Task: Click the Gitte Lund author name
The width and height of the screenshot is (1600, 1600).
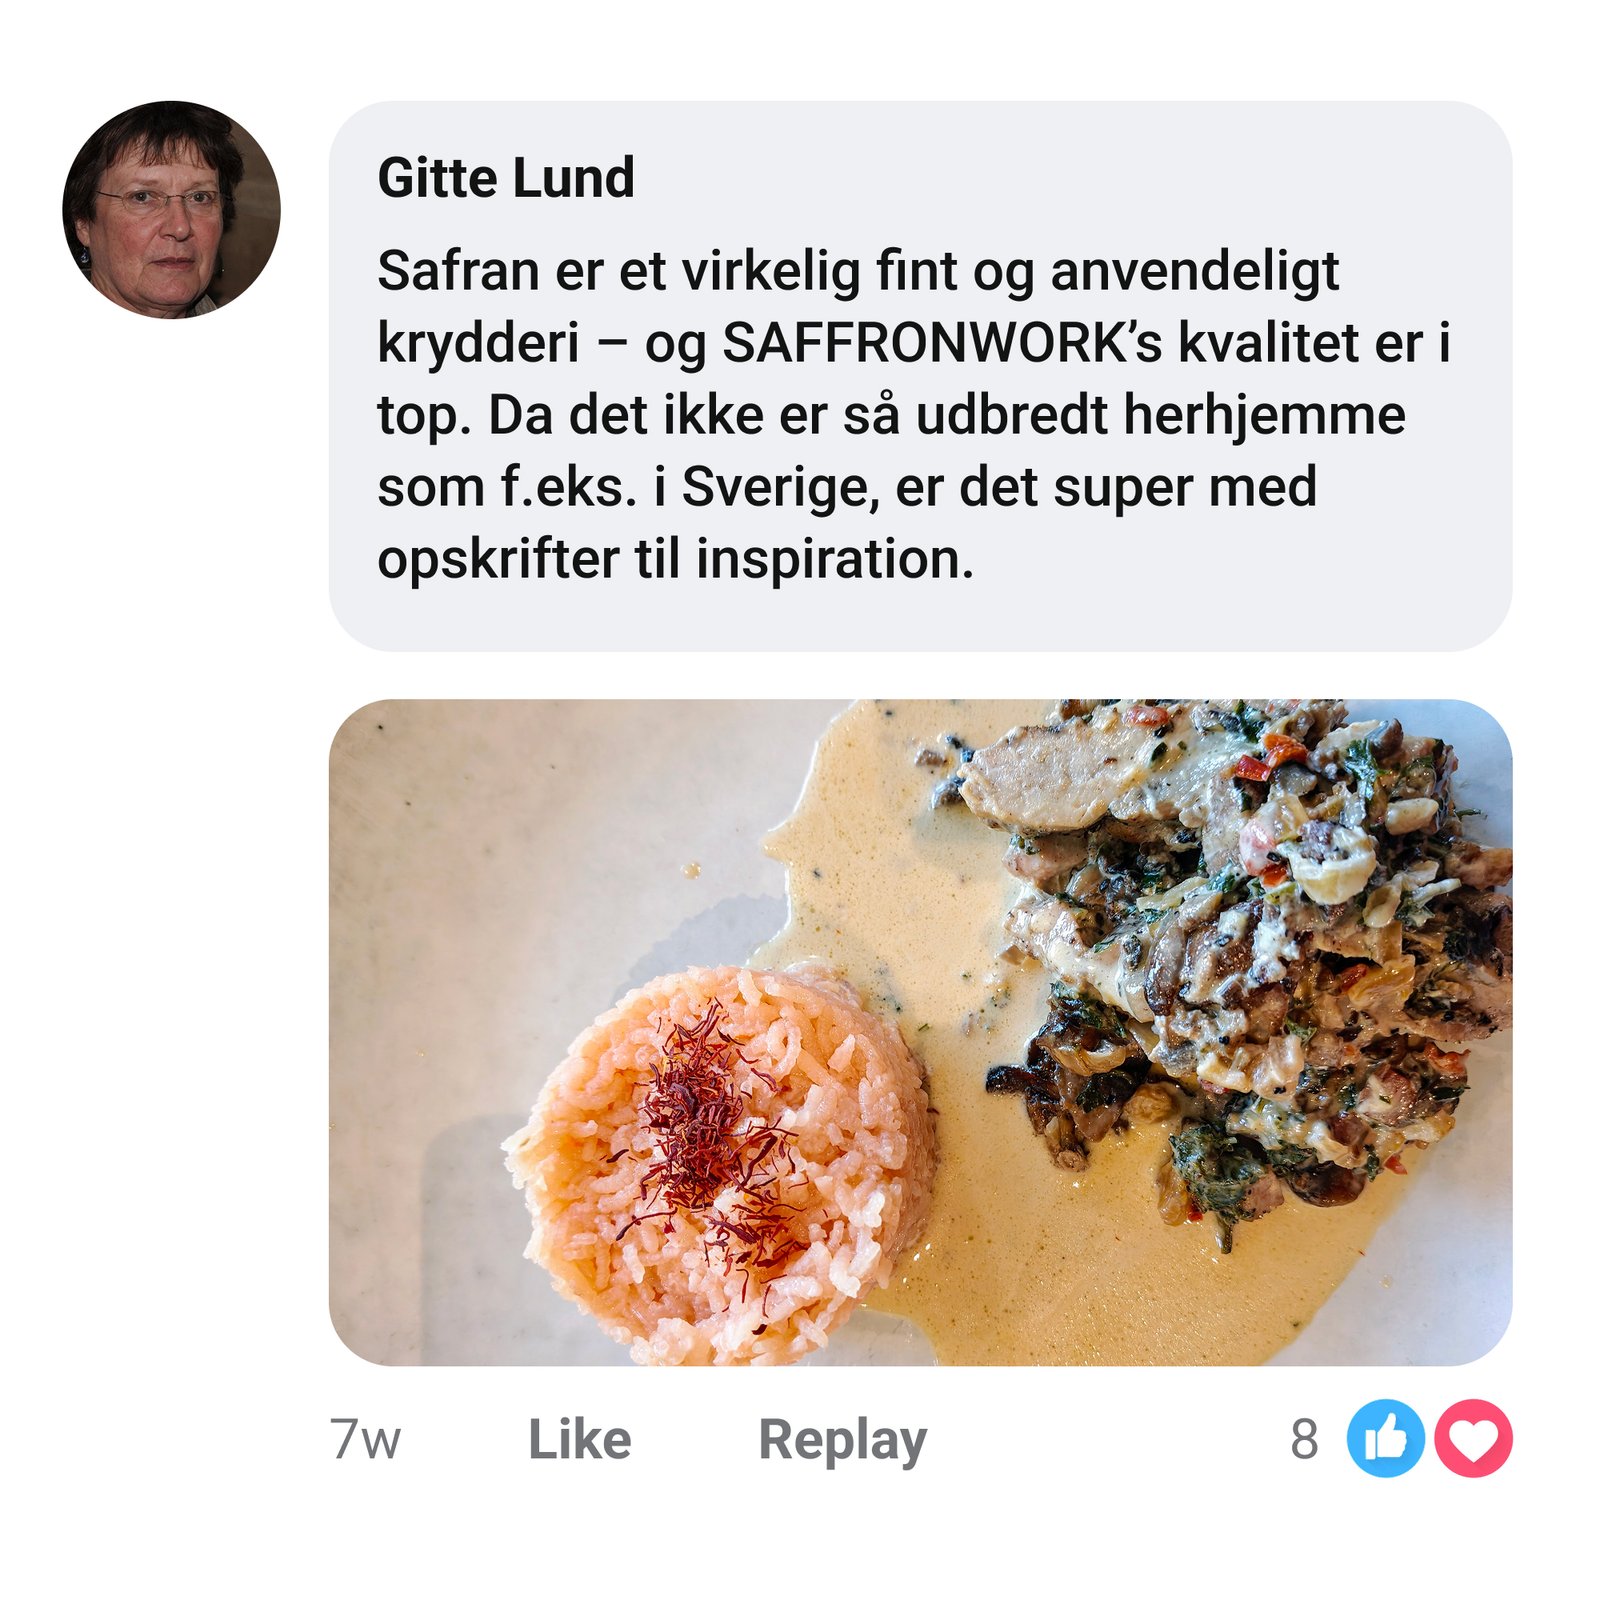Action: pos(505,178)
